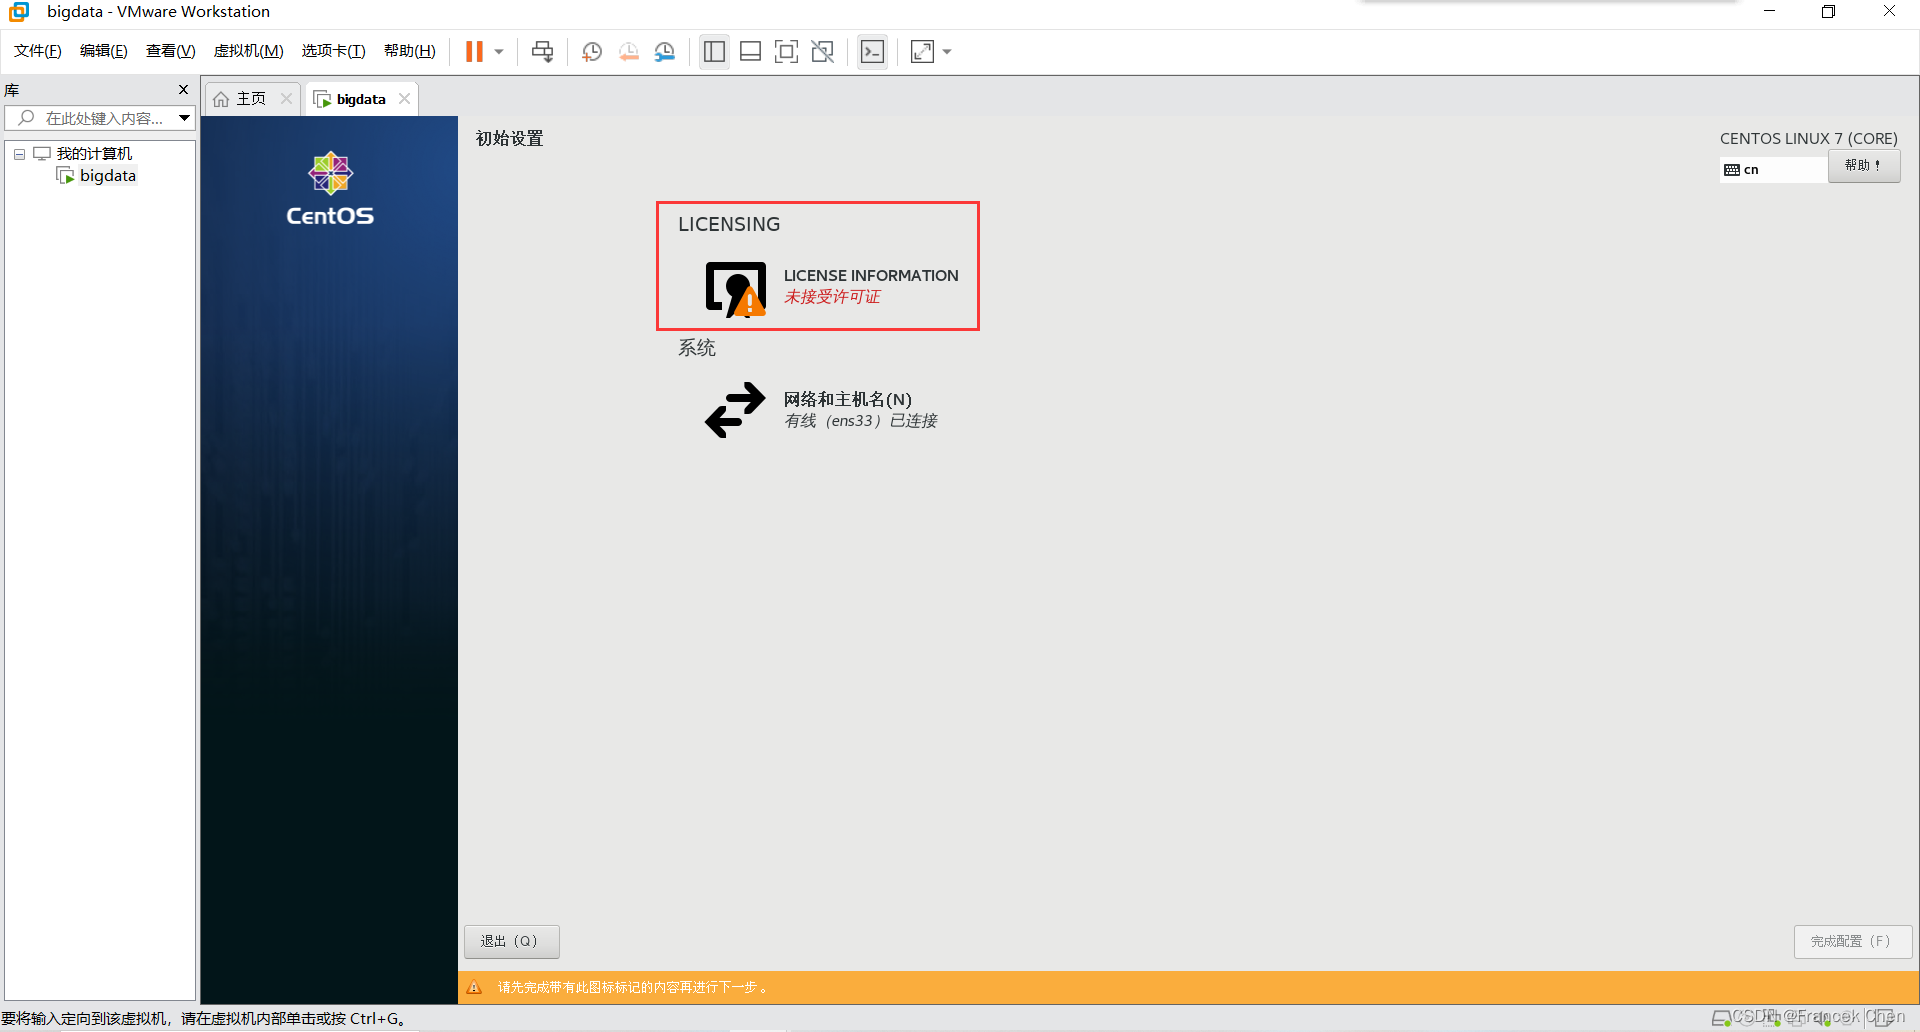Click the 退出(Q) button
This screenshot has height=1032, width=1920.
[511, 941]
